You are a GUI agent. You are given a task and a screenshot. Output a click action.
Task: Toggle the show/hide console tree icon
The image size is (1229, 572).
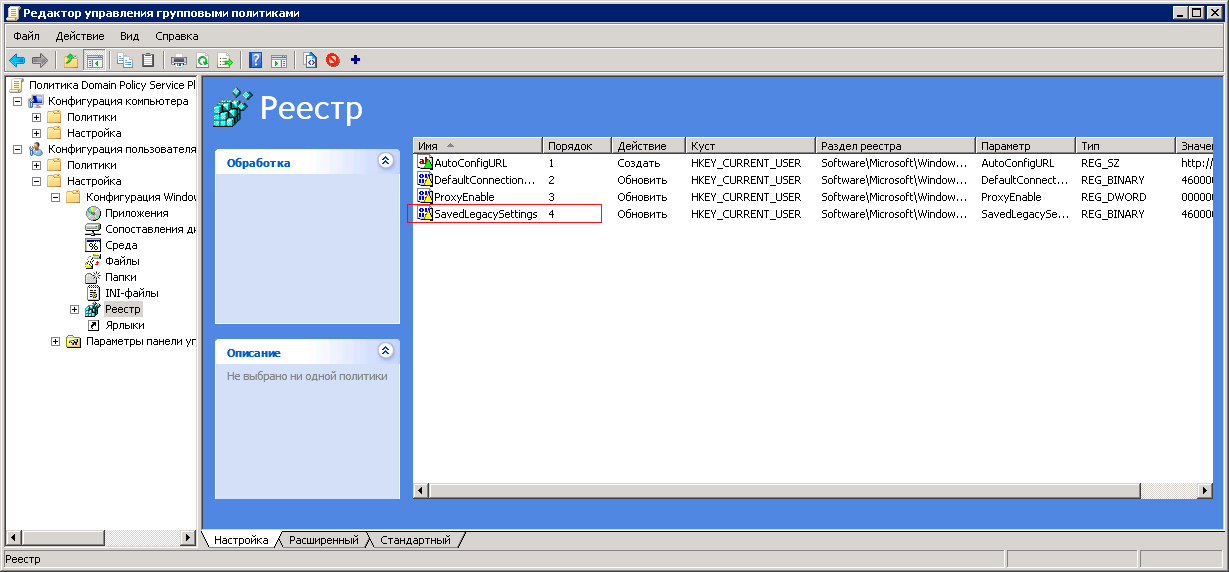tap(95, 60)
